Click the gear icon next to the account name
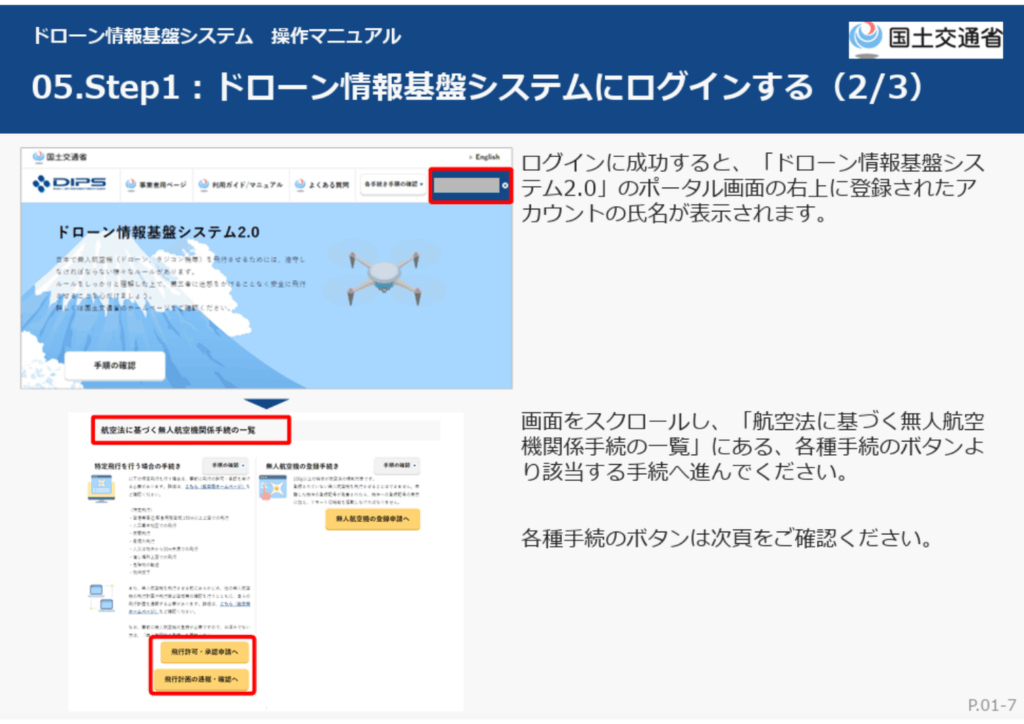Viewport: 1024px width, 724px height. [505, 185]
